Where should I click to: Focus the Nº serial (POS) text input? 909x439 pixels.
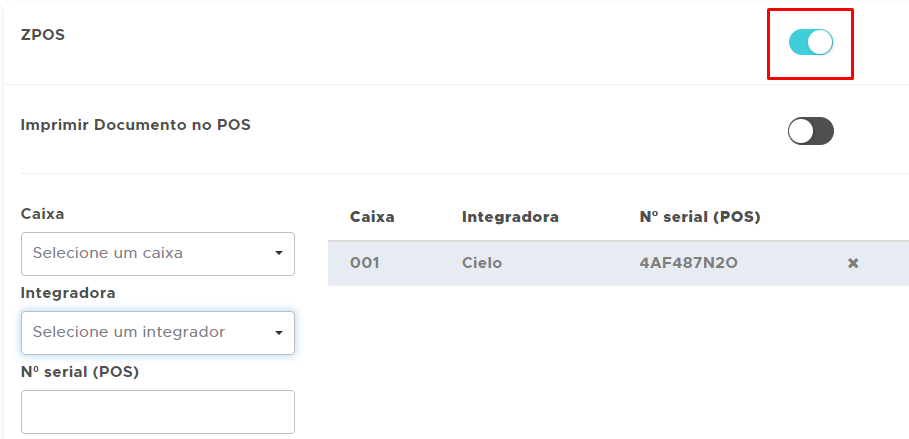point(157,411)
